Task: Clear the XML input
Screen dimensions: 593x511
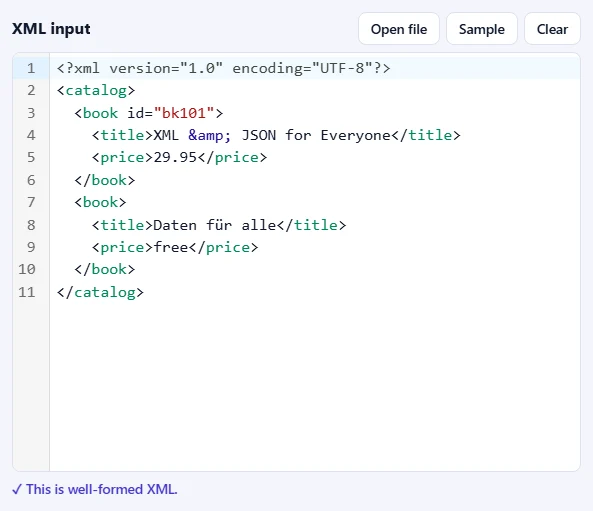Action: [x=552, y=29]
